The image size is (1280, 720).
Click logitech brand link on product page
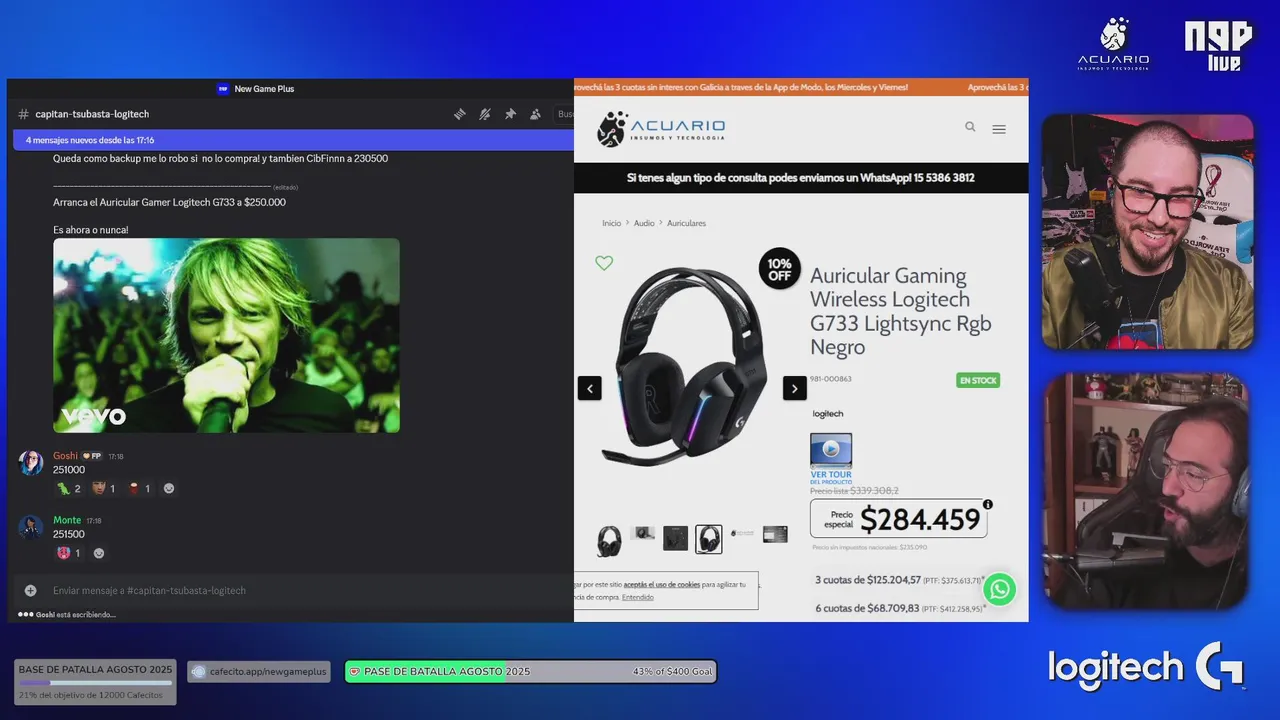[x=828, y=414]
